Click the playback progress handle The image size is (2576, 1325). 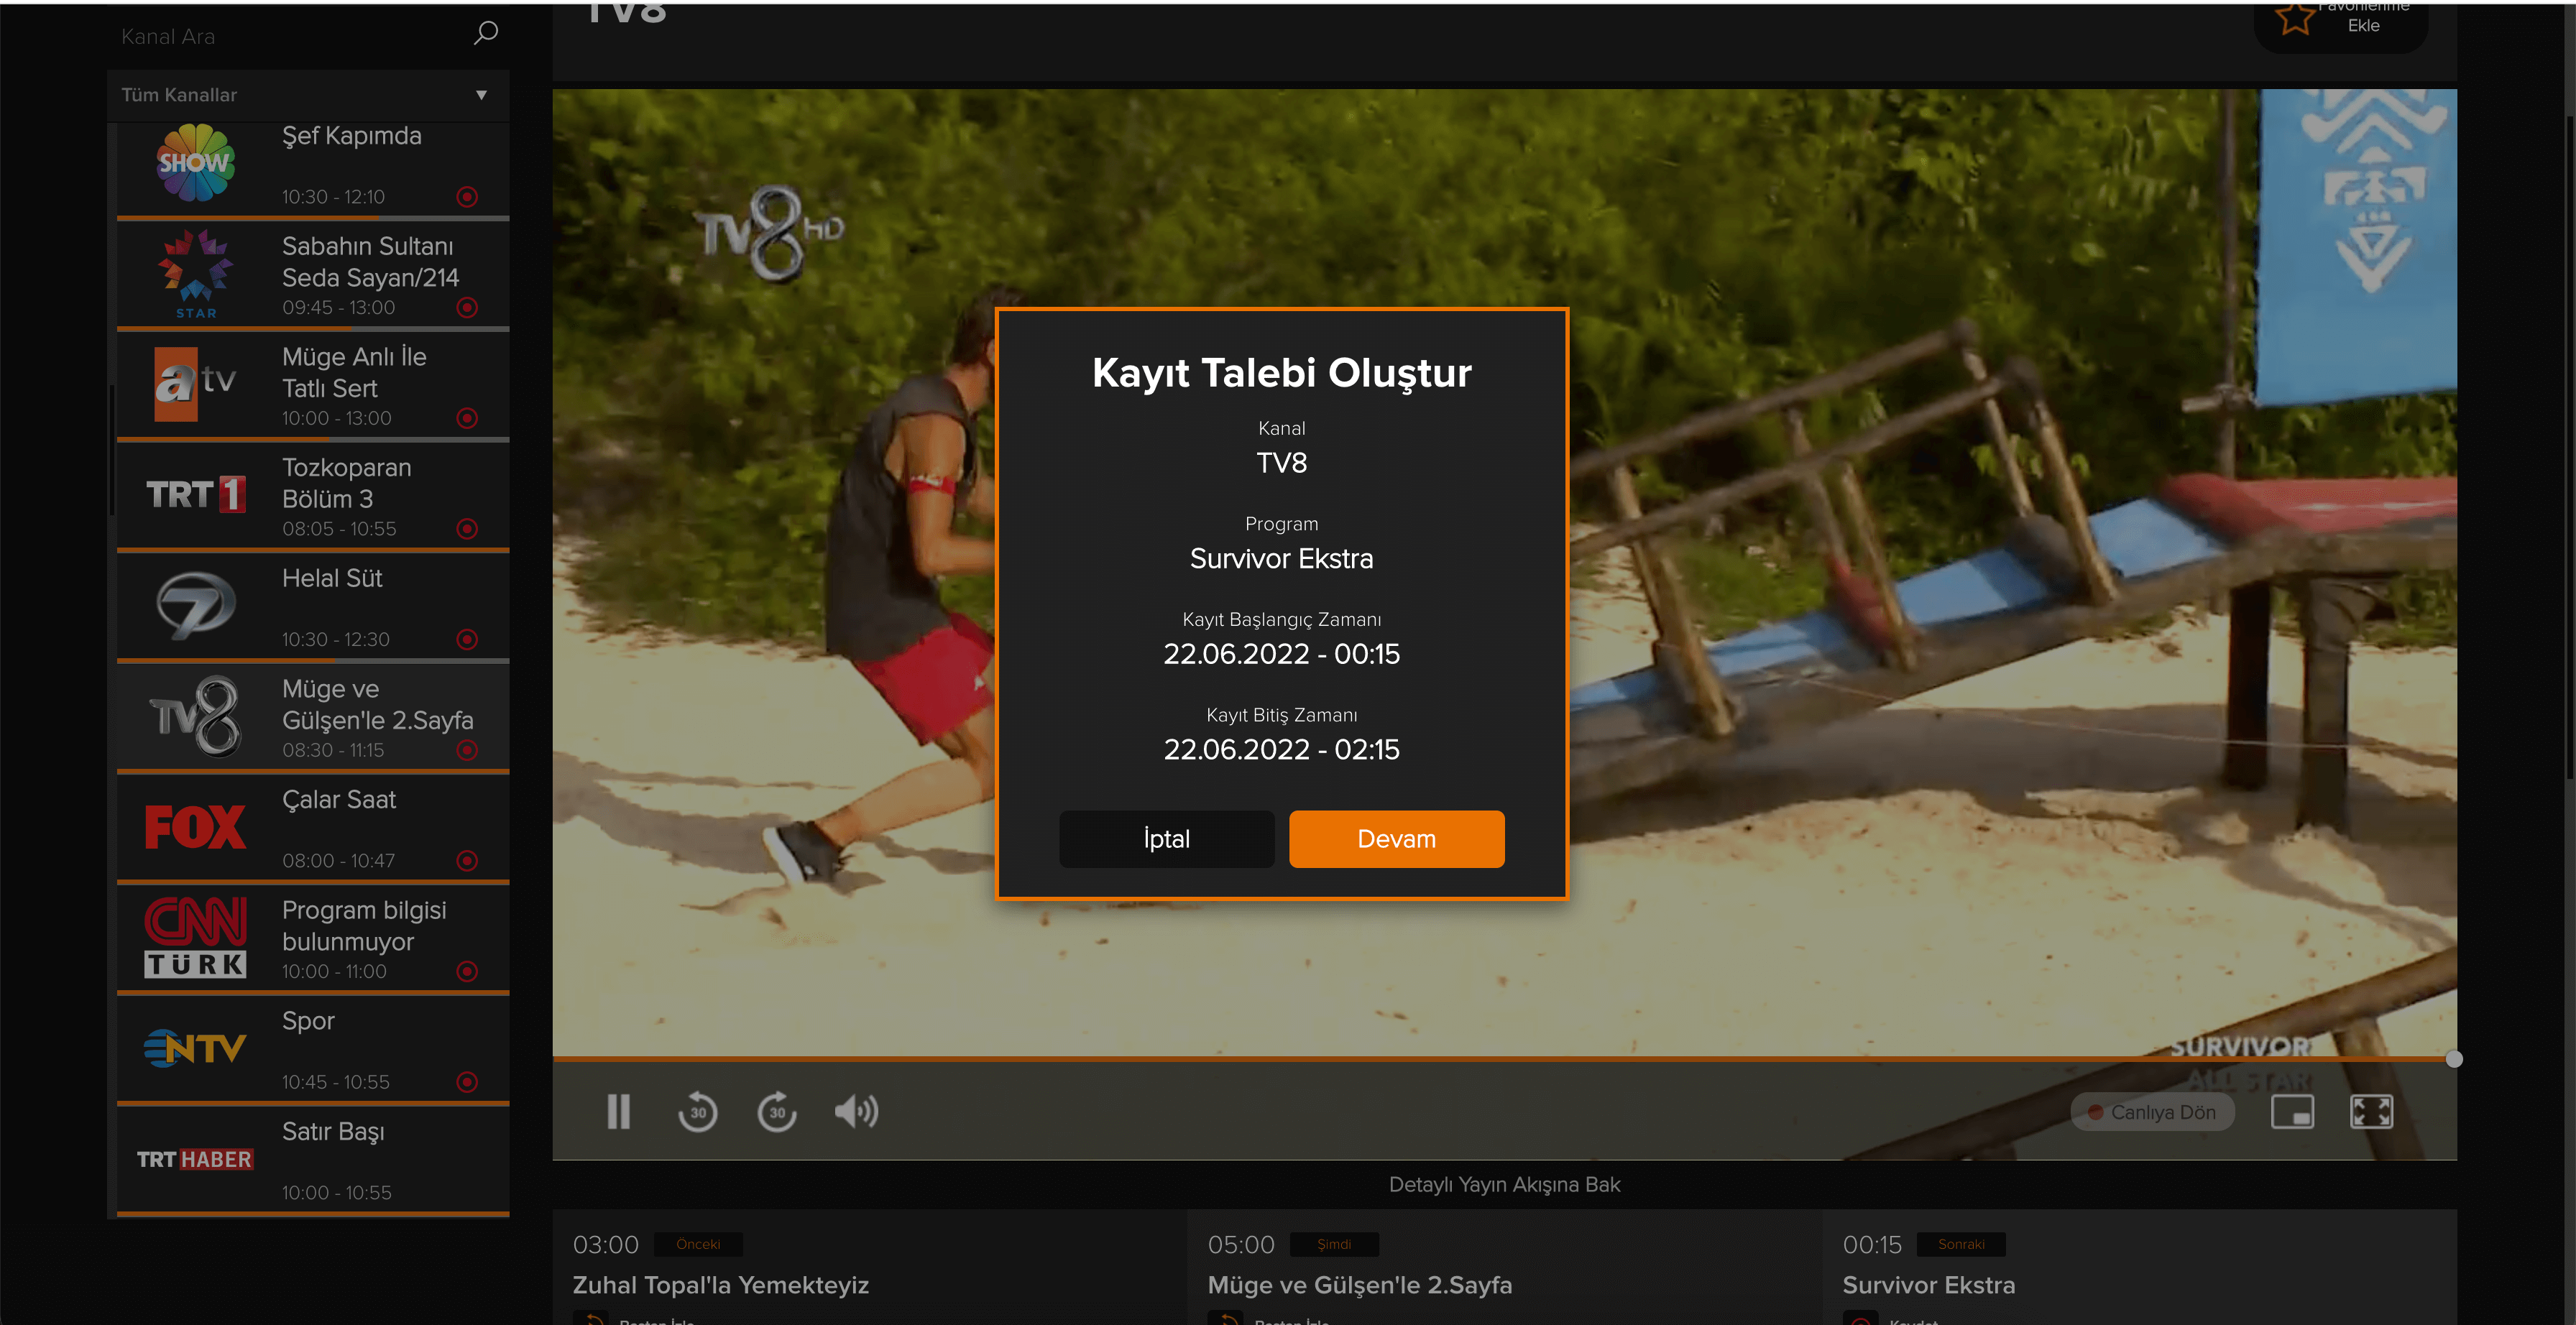[2453, 1059]
